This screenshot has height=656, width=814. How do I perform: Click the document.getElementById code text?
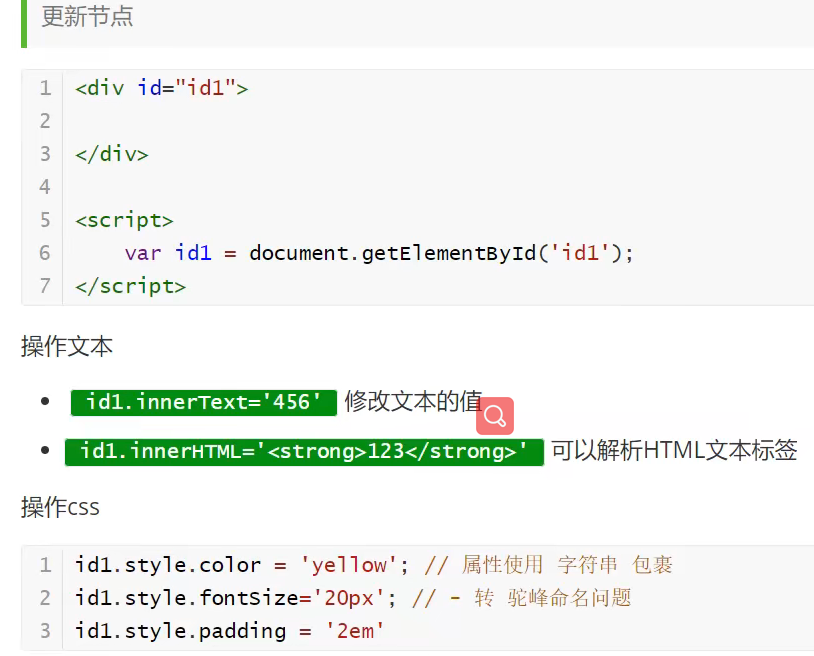coord(441,253)
